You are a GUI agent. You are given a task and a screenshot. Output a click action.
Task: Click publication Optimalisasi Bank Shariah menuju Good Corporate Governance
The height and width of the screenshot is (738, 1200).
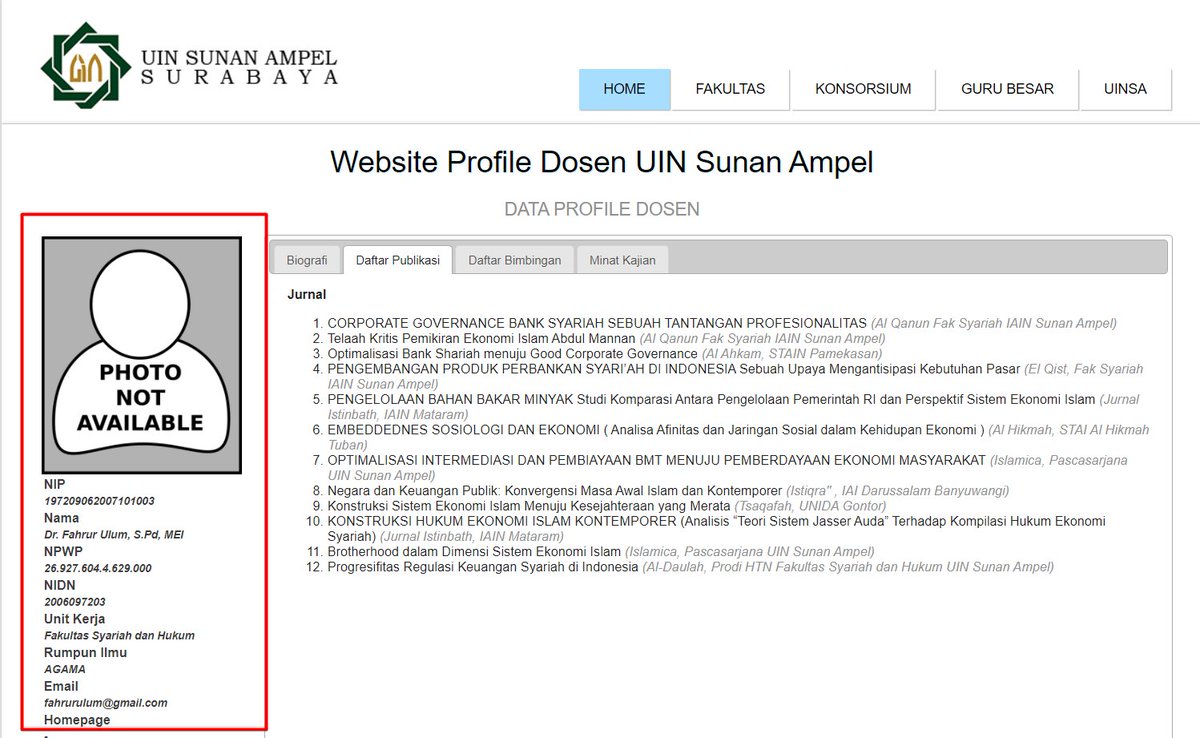pyautogui.click(x=512, y=354)
